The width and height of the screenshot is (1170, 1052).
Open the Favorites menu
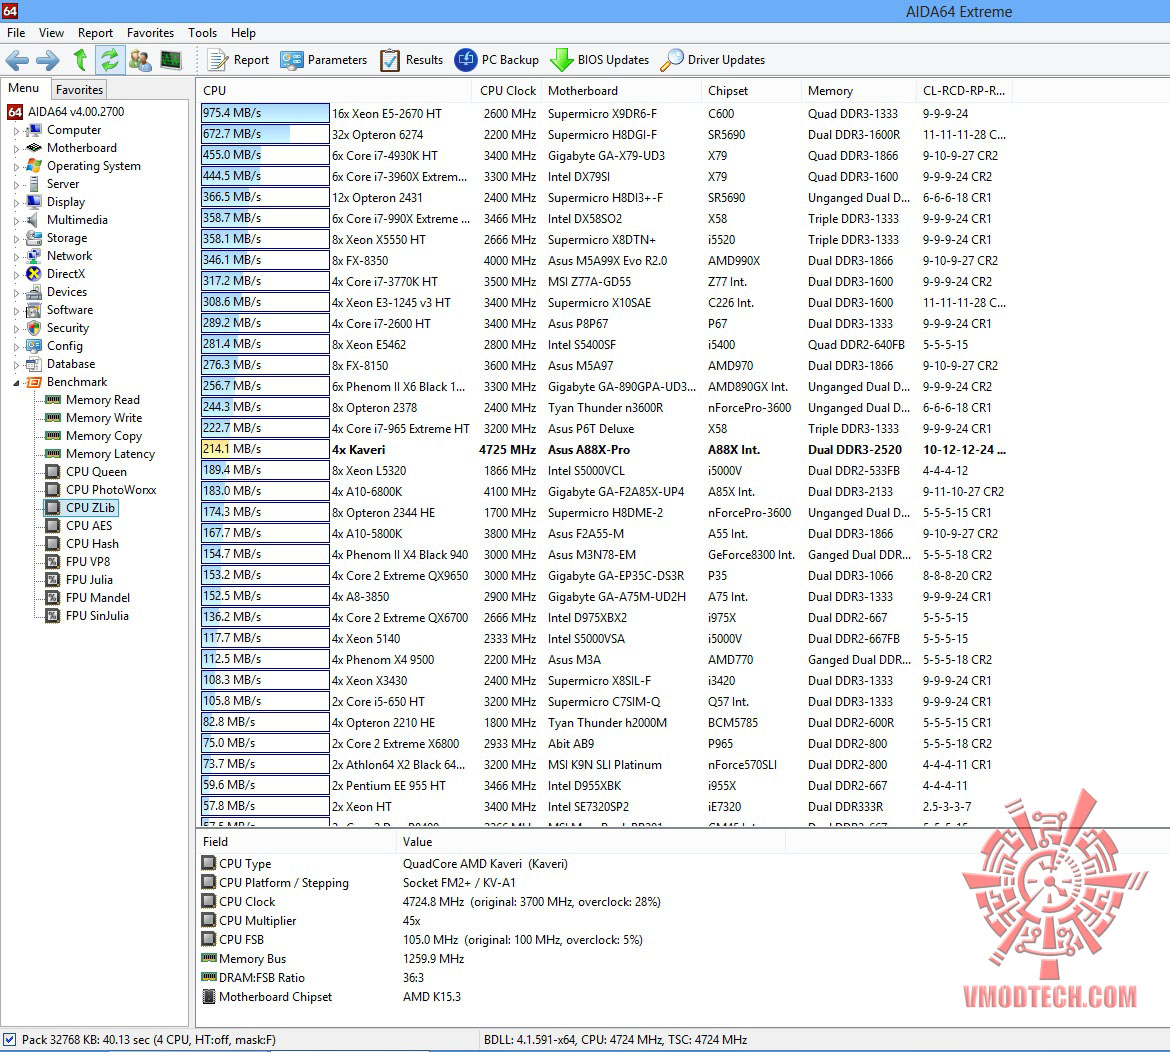coord(150,33)
